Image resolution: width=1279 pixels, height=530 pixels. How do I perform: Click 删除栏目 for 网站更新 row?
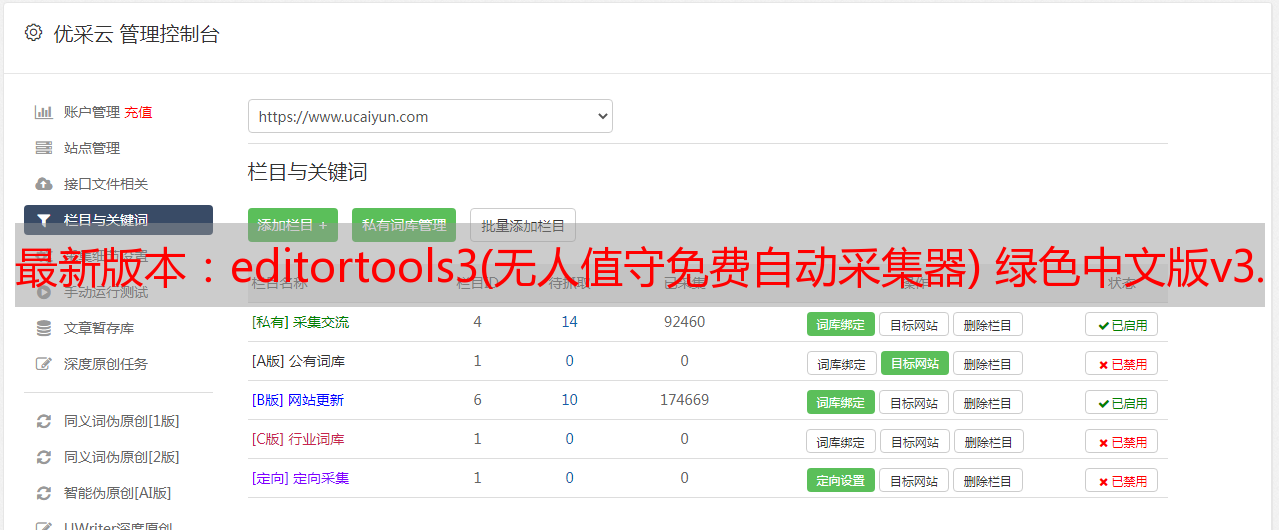tap(987, 402)
